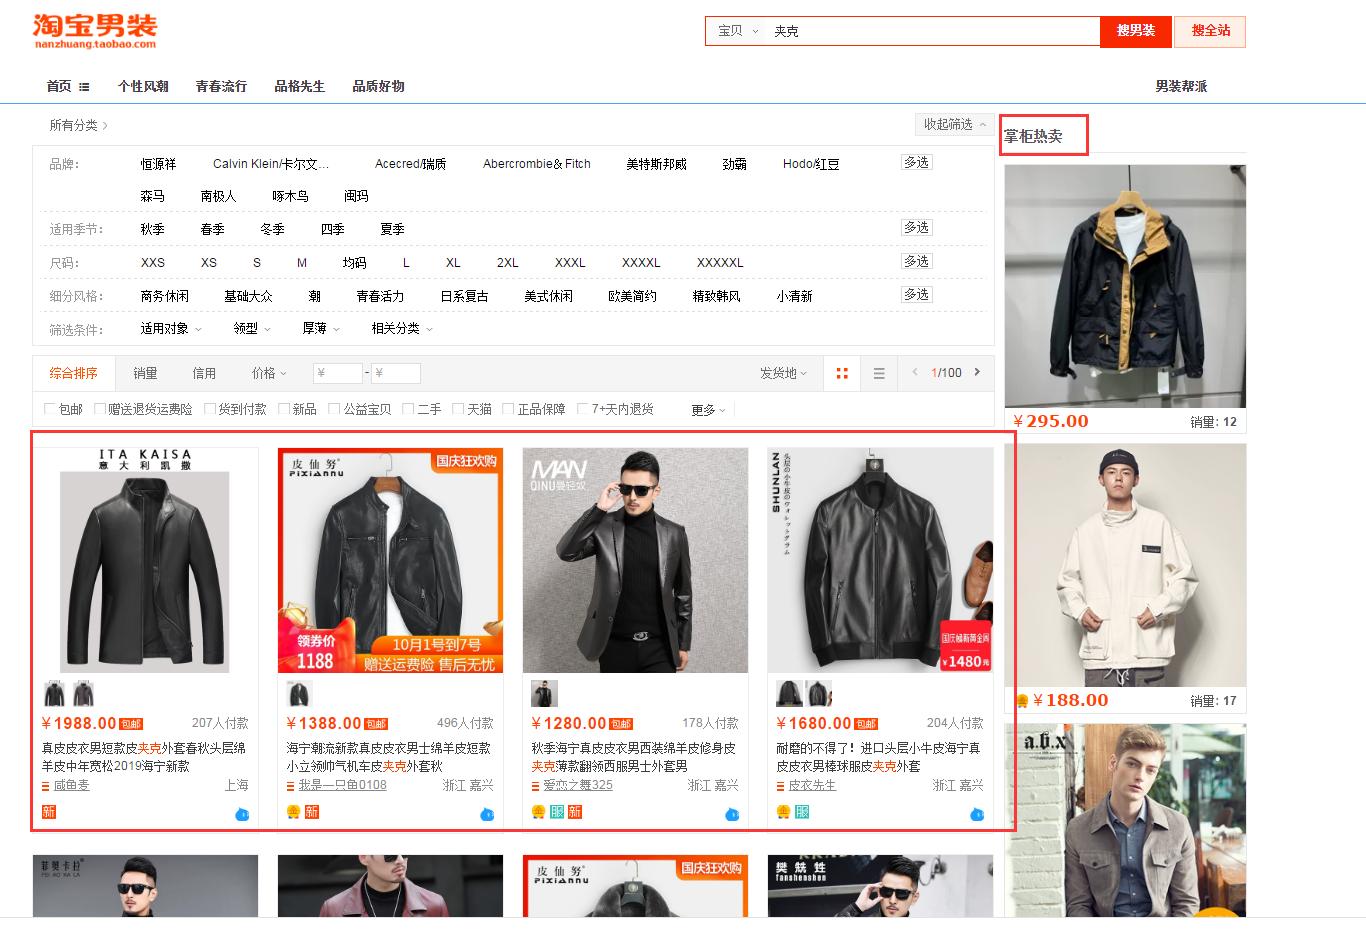Open the seller link 皮衣先生
The width and height of the screenshot is (1366, 940).
(813, 785)
